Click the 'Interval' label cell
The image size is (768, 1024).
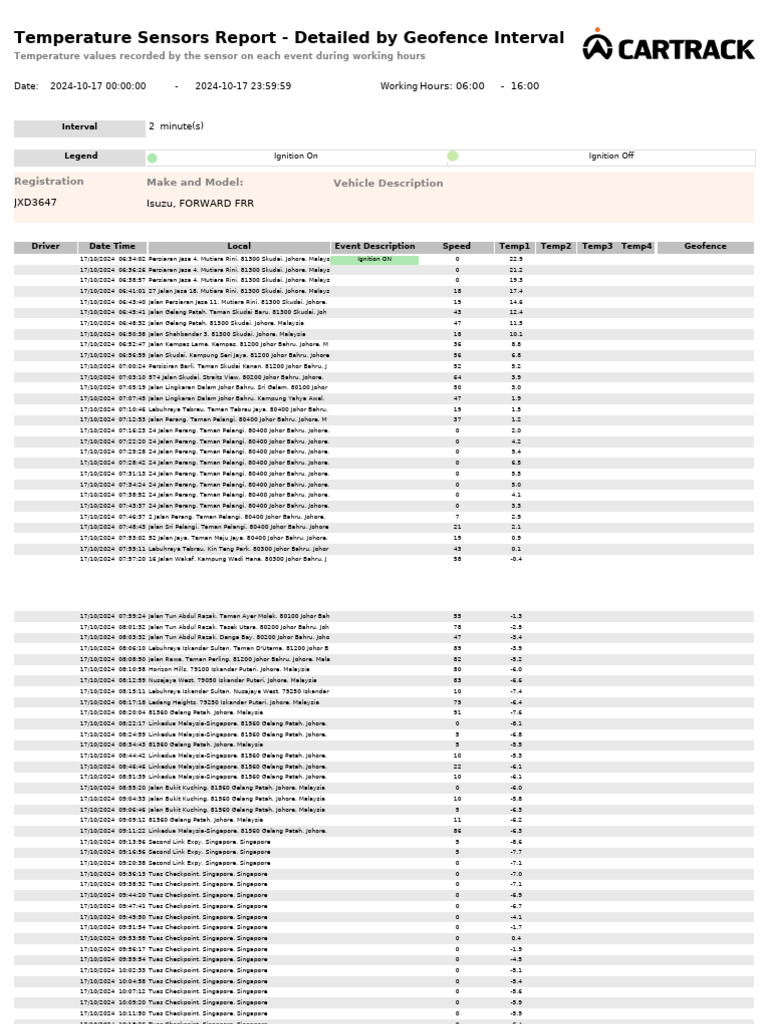coord(80,127)
